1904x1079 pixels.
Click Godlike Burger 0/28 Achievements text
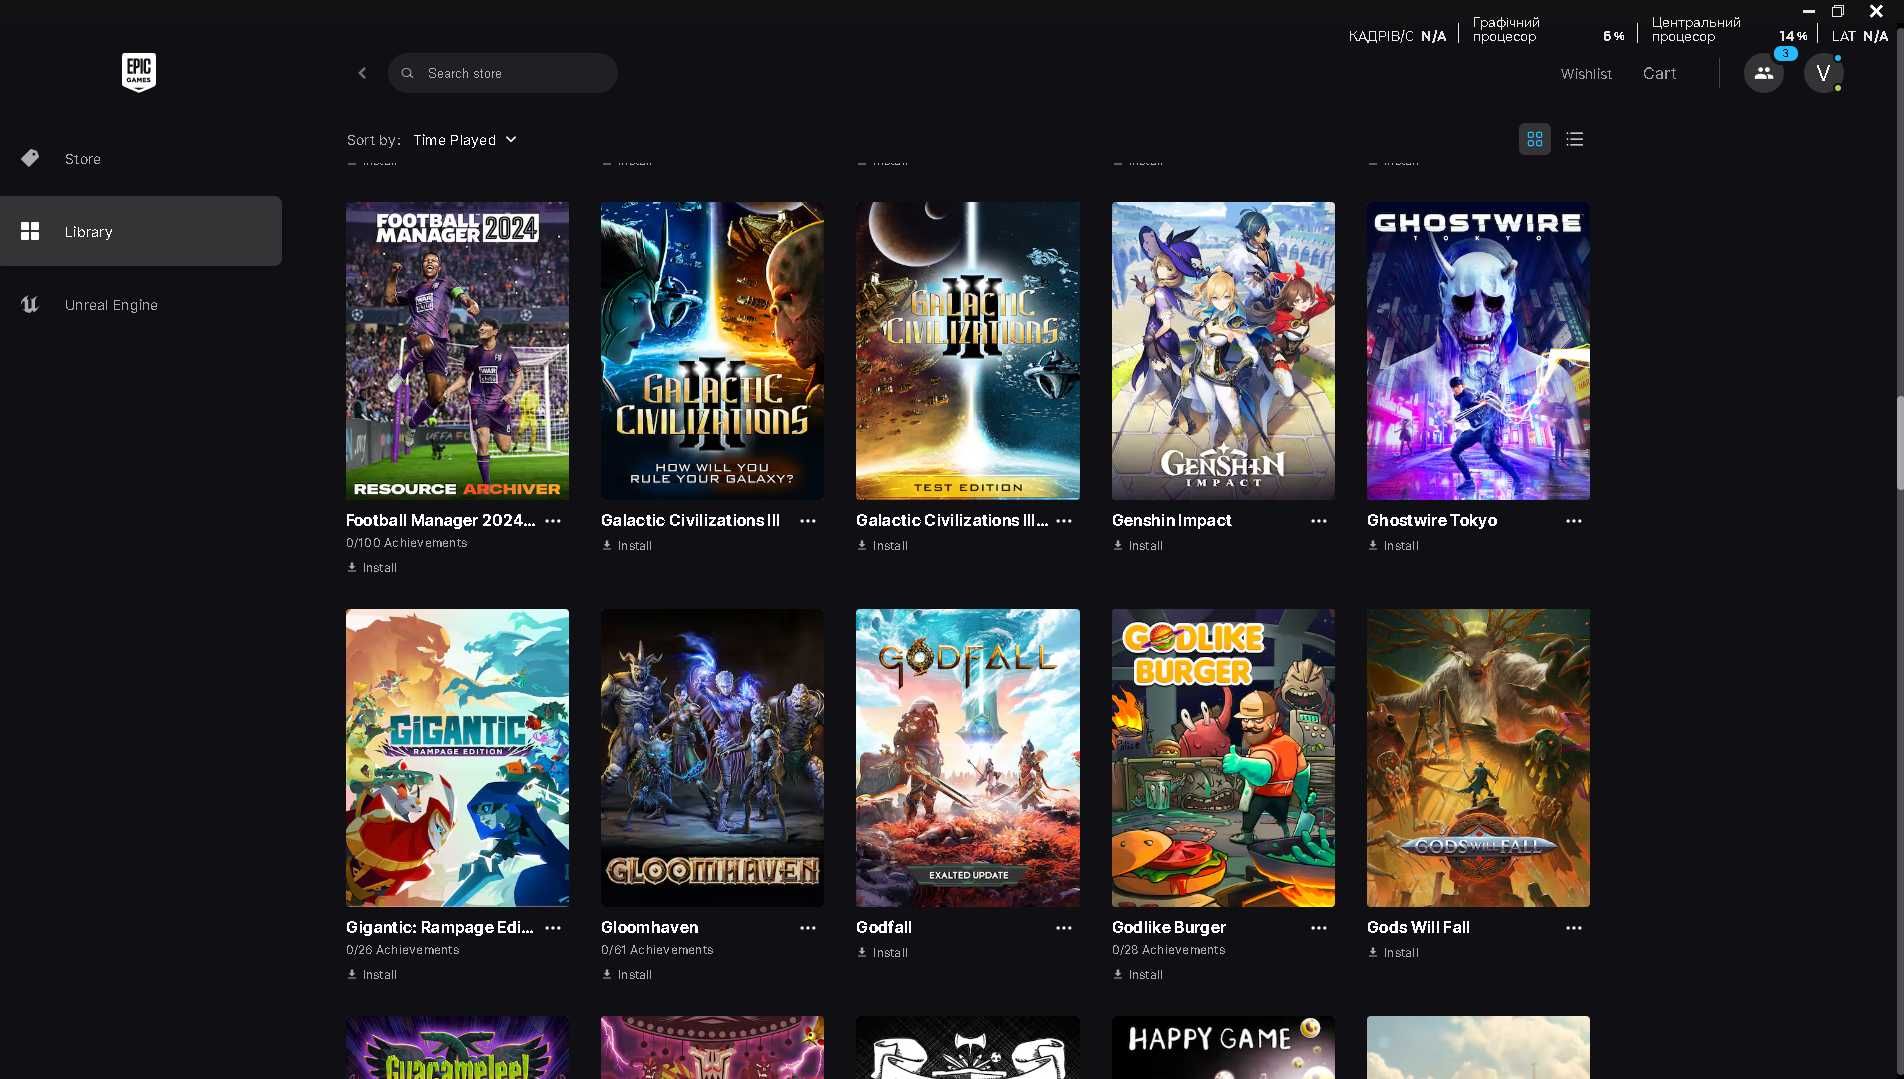[1168, 950]
